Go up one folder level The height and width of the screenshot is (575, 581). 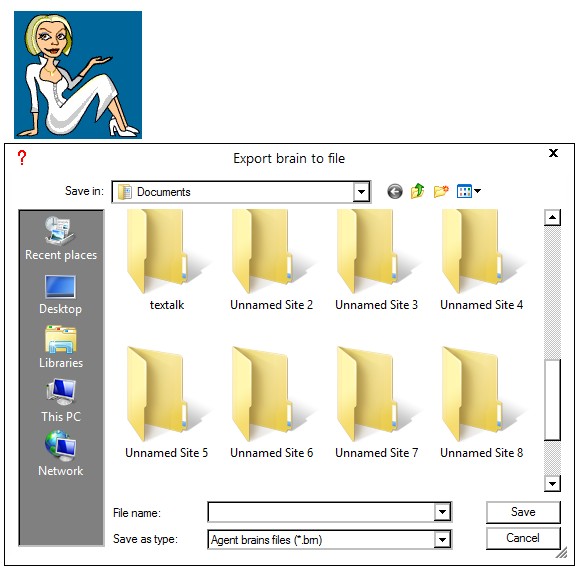[x=418, y=191]
